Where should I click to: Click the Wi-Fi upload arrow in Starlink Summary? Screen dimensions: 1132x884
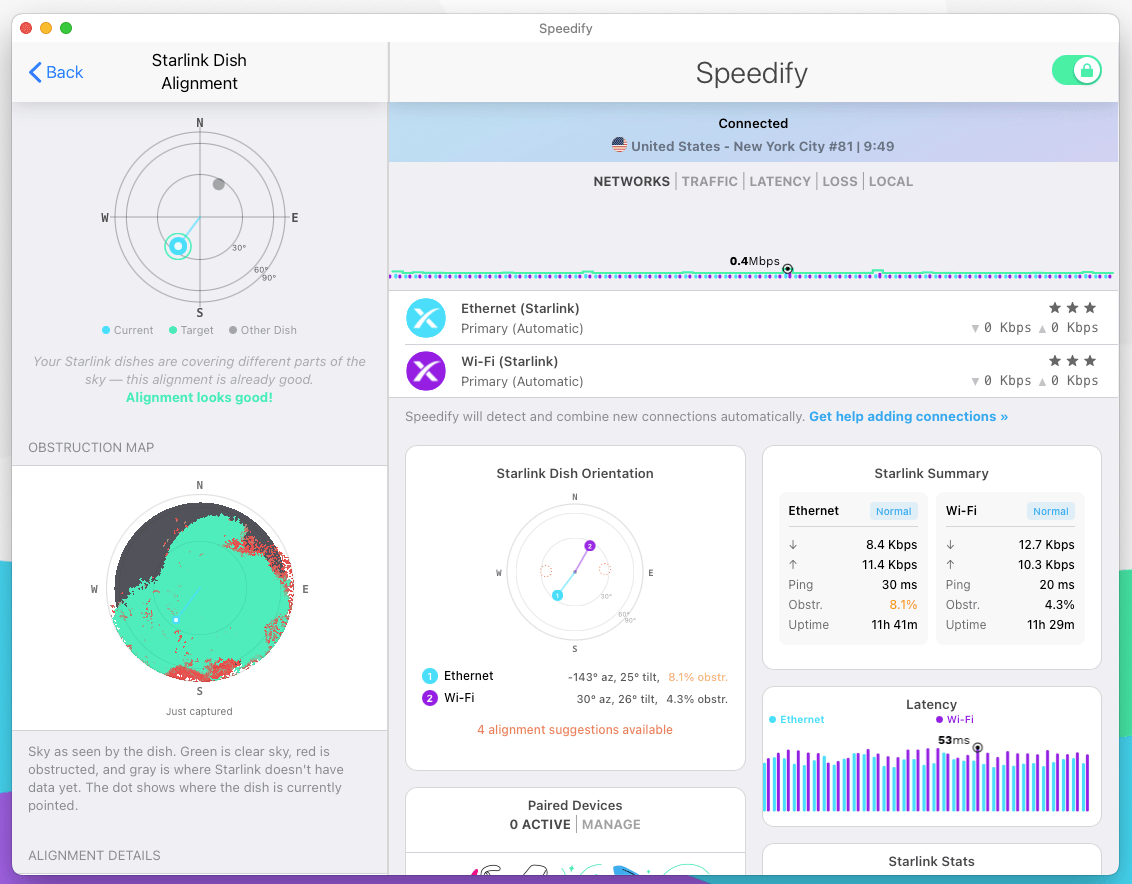click(950, 565)
